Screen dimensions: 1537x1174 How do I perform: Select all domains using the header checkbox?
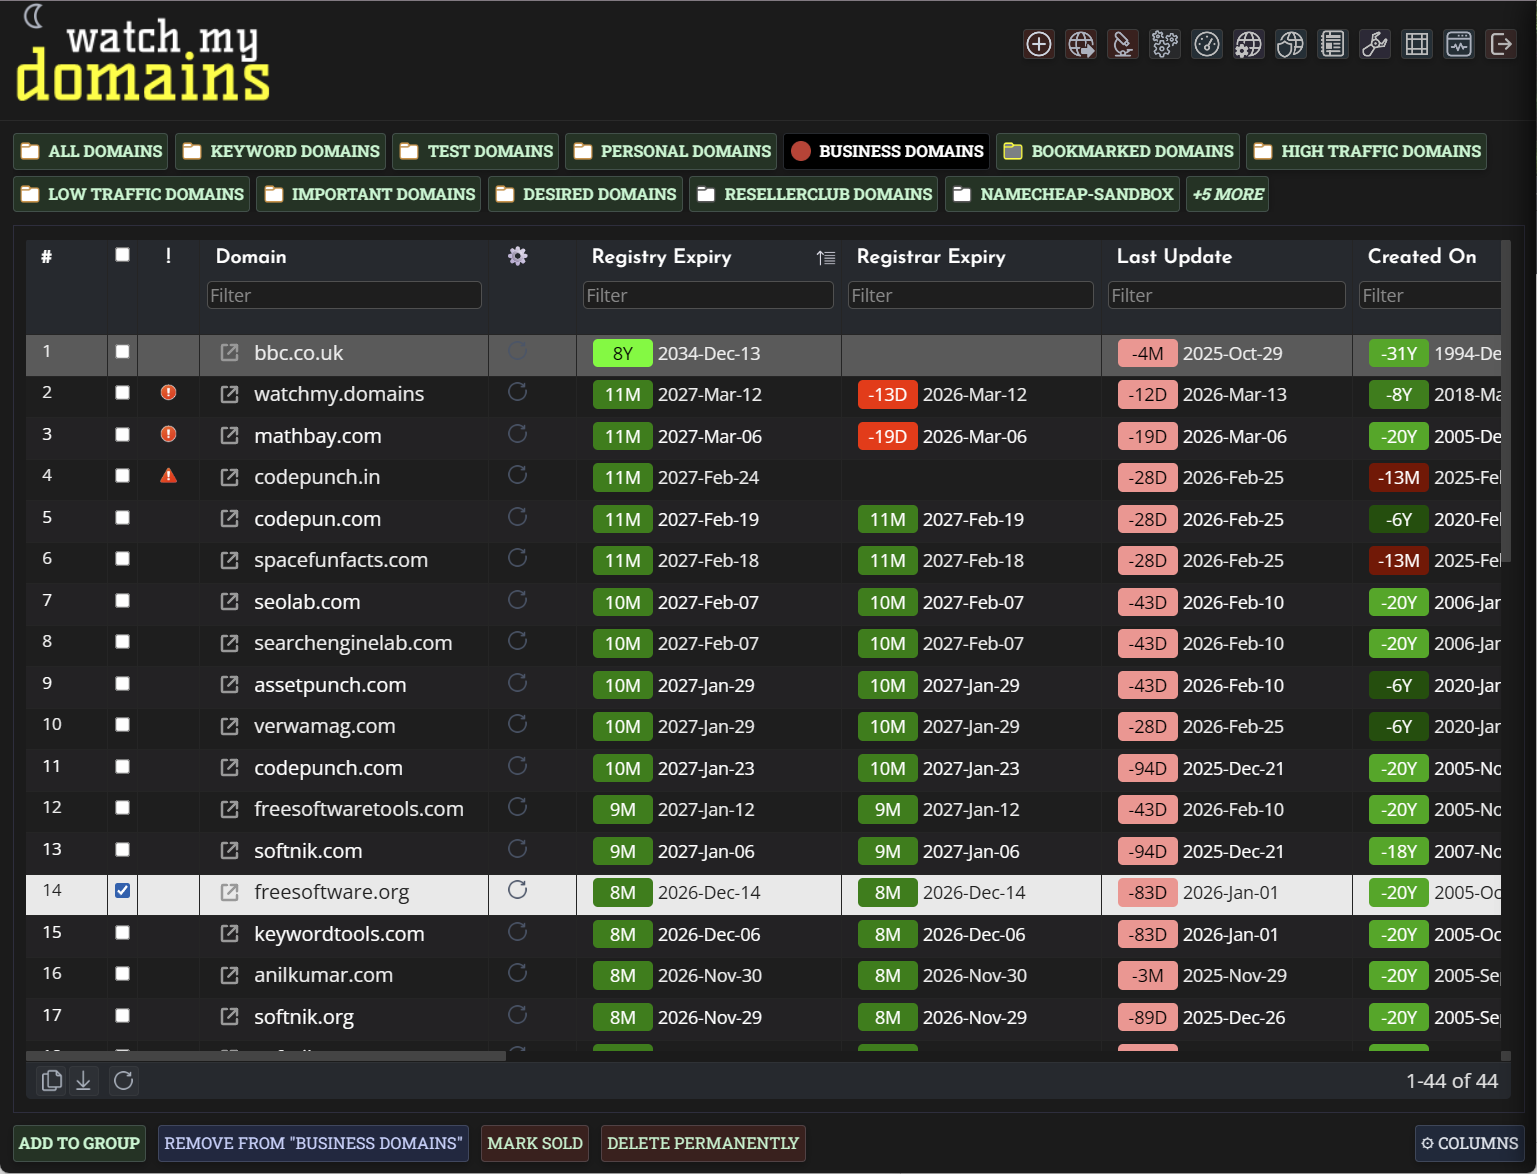[x=122, y=255]
